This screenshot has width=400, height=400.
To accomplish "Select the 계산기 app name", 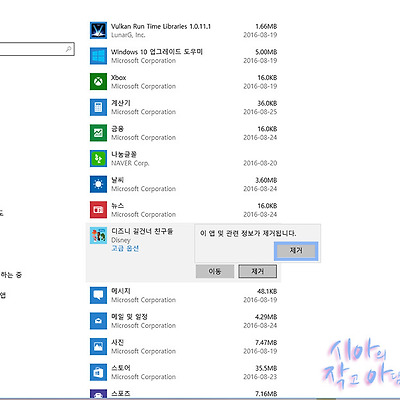I will [121, 103].
